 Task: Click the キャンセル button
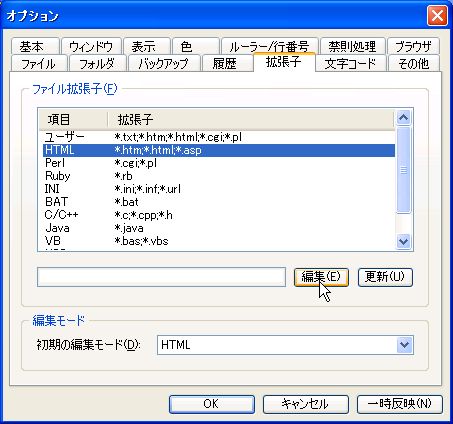(306, 404)
